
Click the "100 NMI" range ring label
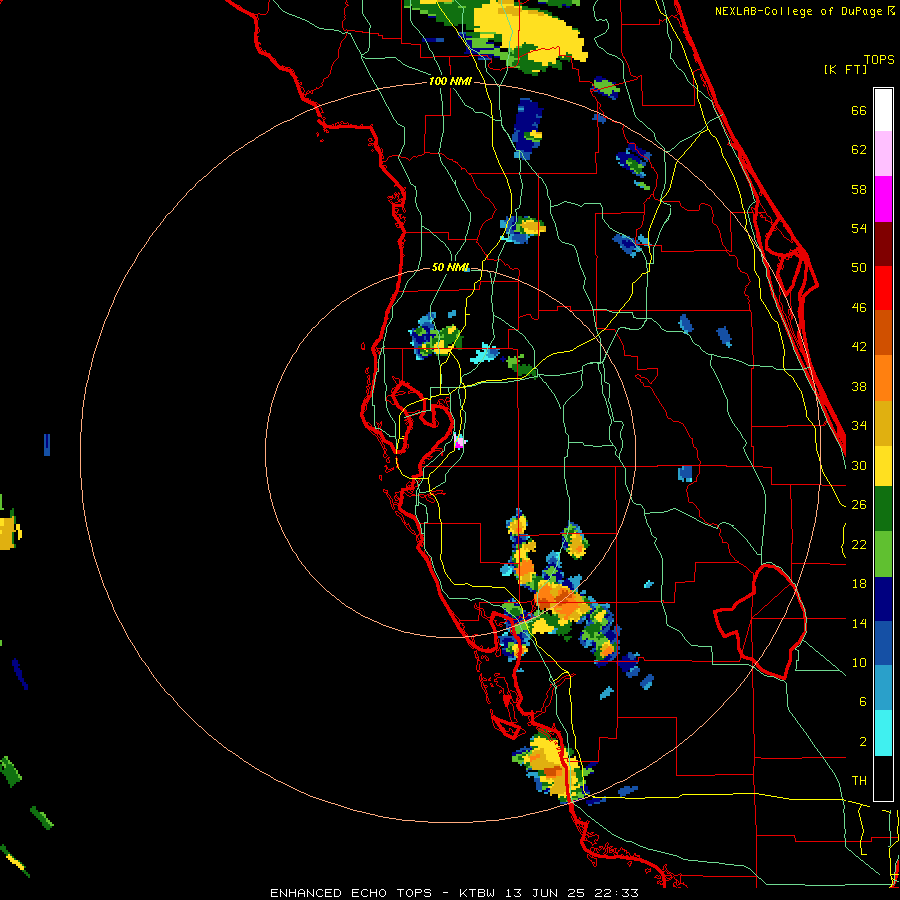point(450,81)
